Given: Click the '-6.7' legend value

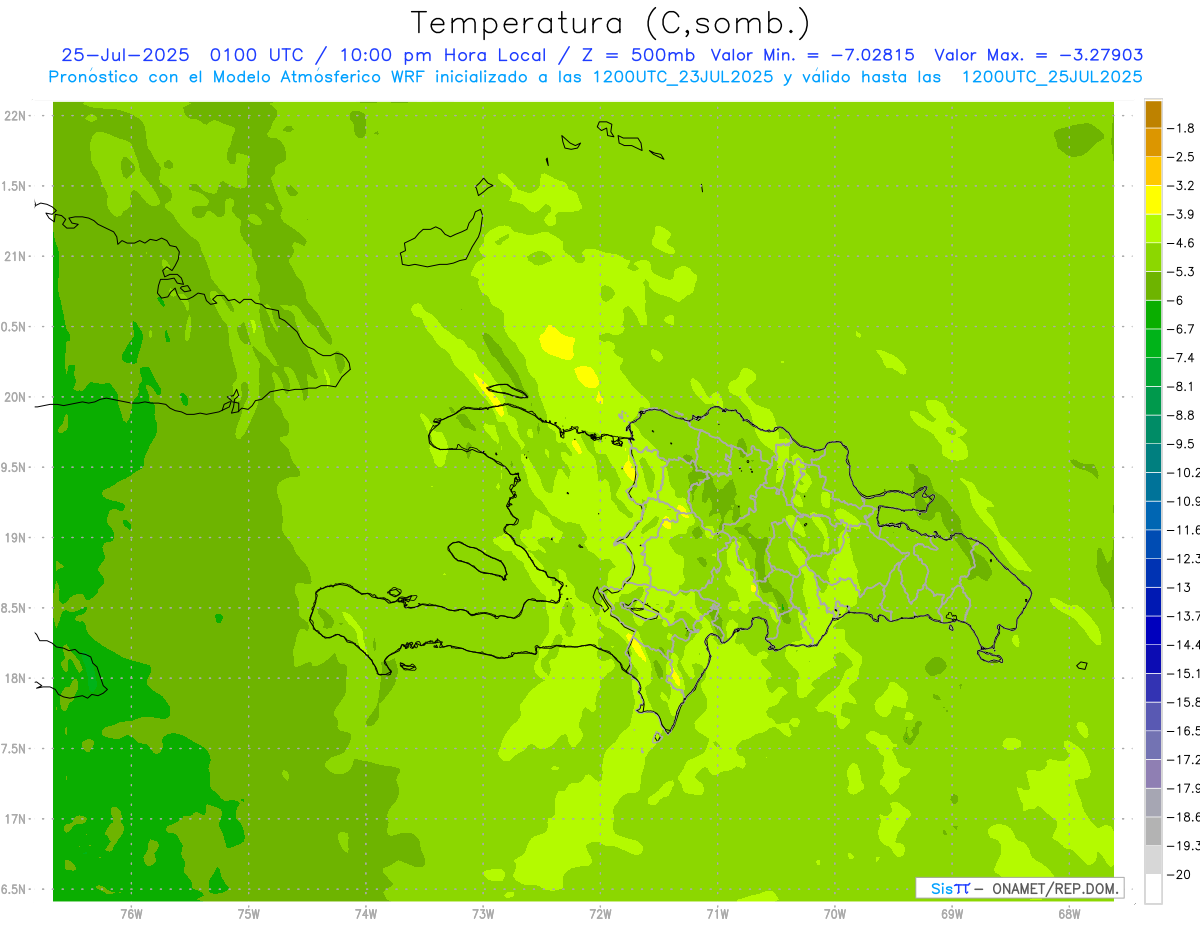Looking at the screenshot, I should coord(1181,329).
